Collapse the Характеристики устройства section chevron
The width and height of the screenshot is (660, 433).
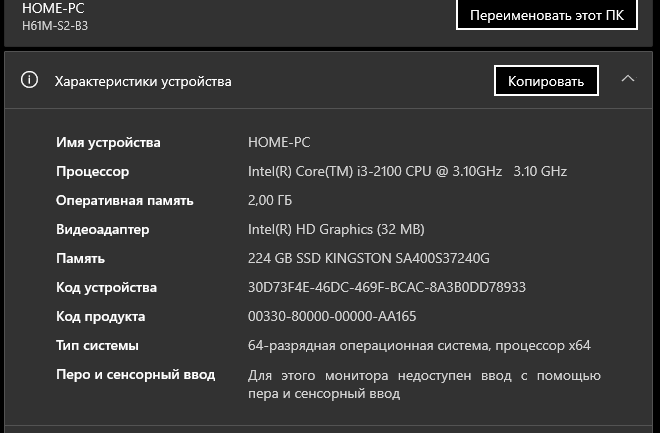click(x=628, y=80)
